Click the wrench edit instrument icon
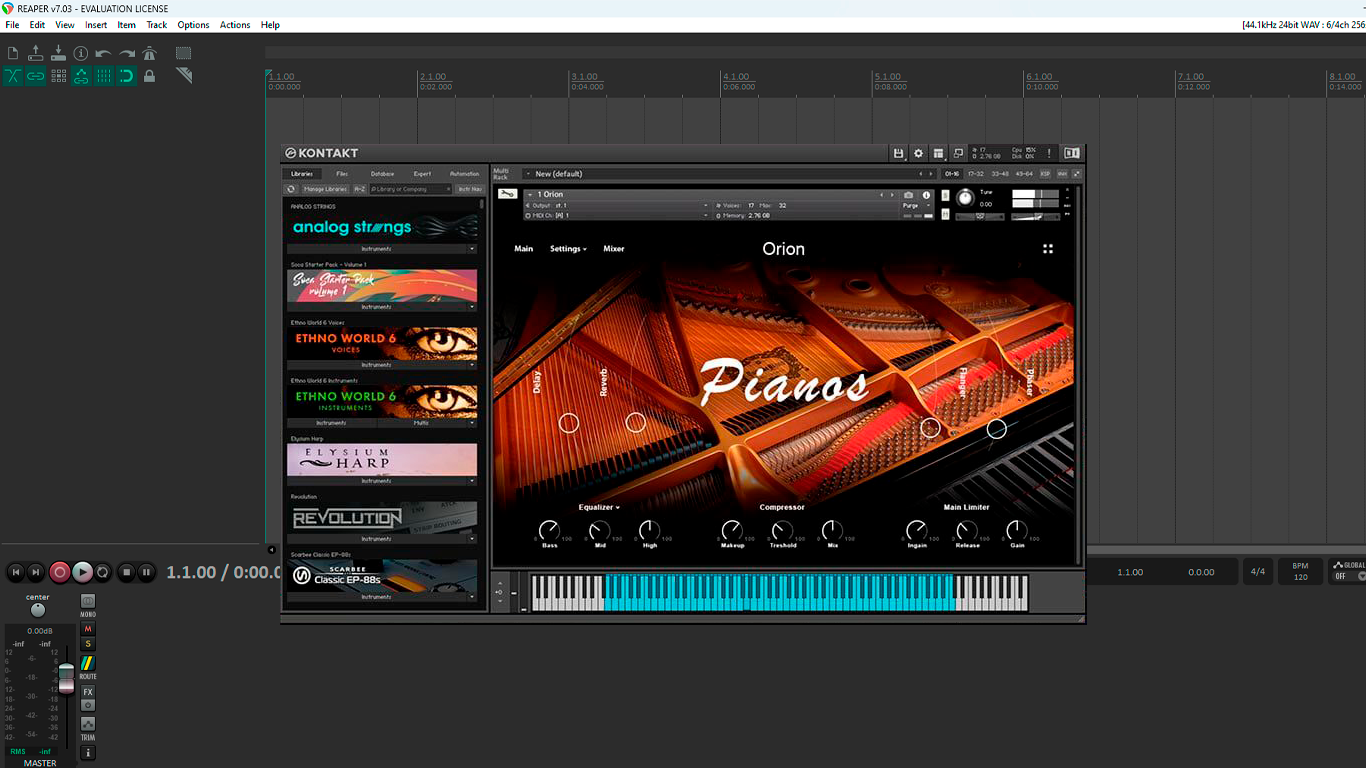 (x=507, y=194)
